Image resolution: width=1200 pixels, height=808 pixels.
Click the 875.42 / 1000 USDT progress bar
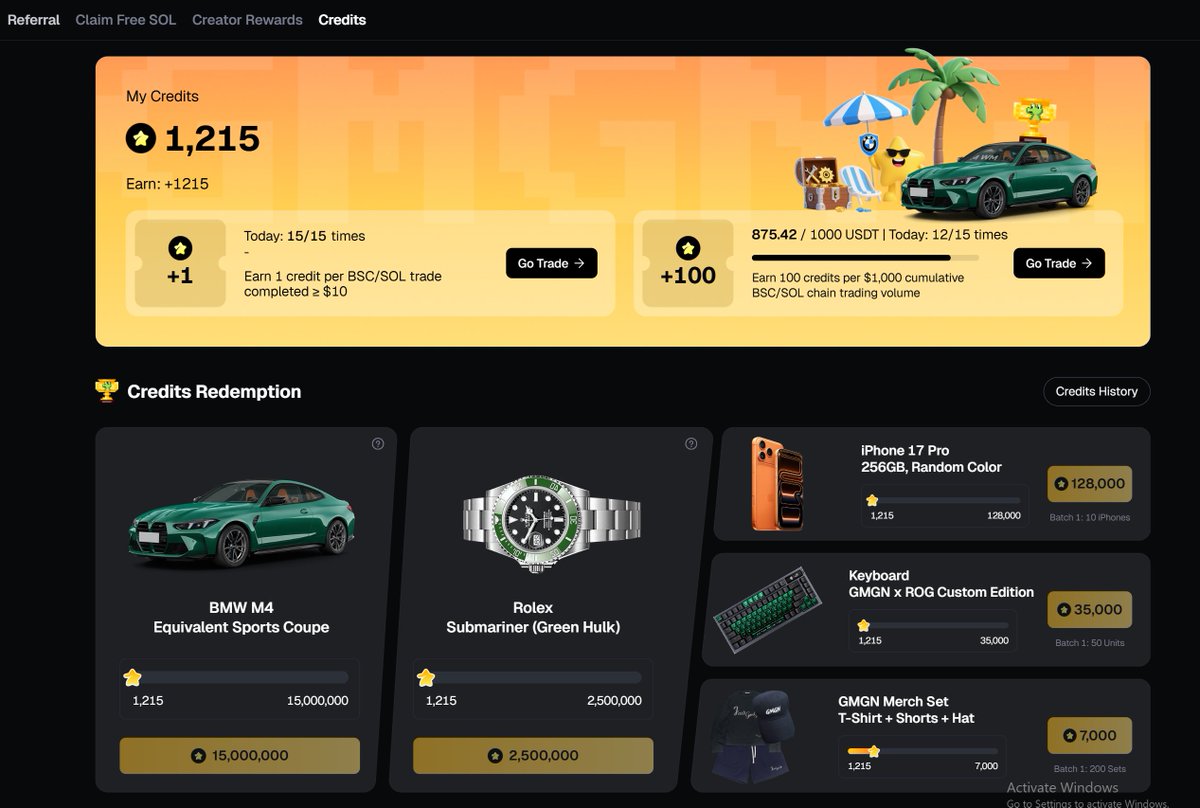coord(865,257)
